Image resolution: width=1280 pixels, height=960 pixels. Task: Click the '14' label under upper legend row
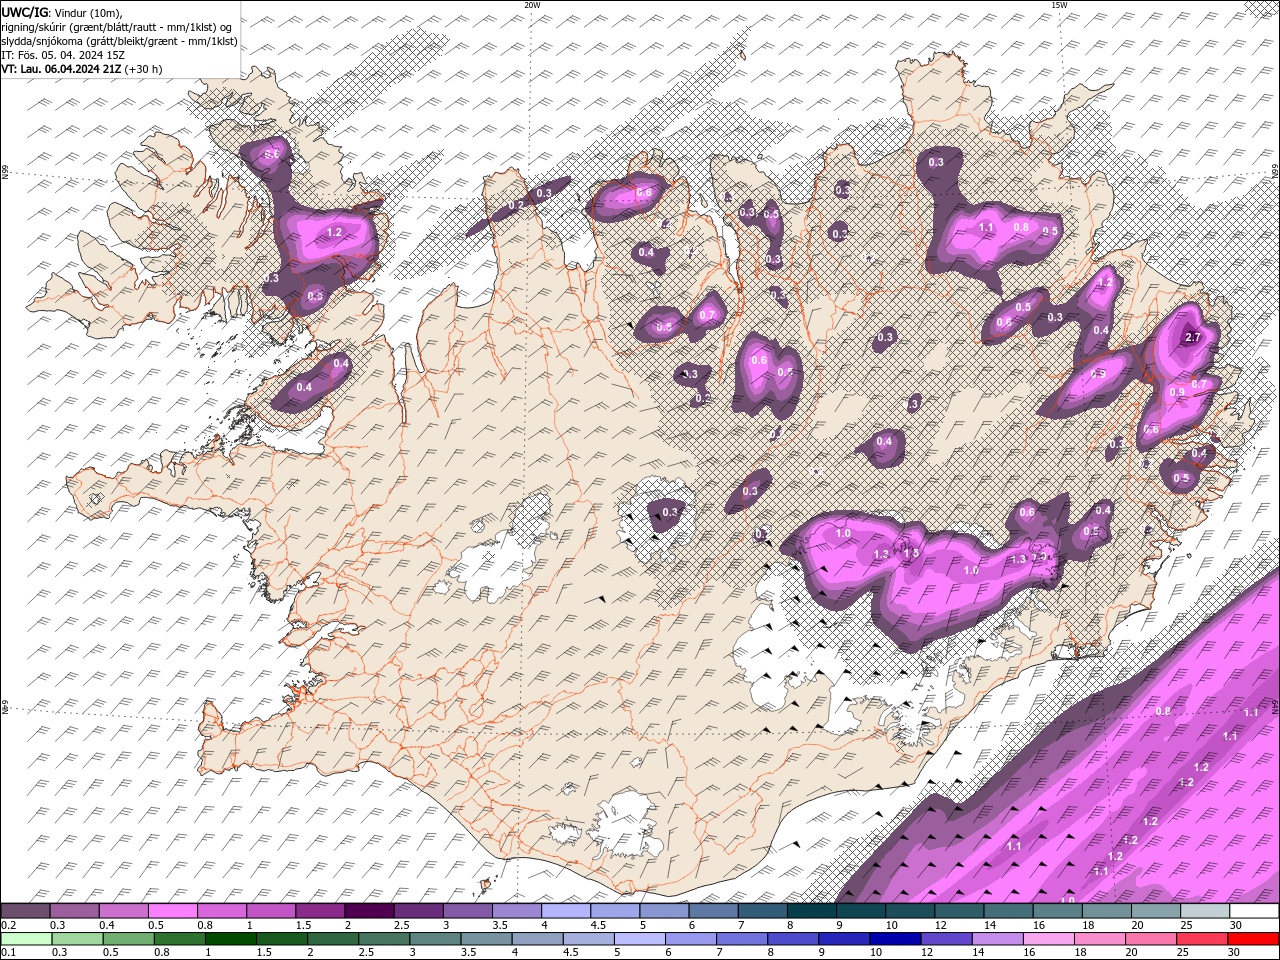tap(990, 926)
